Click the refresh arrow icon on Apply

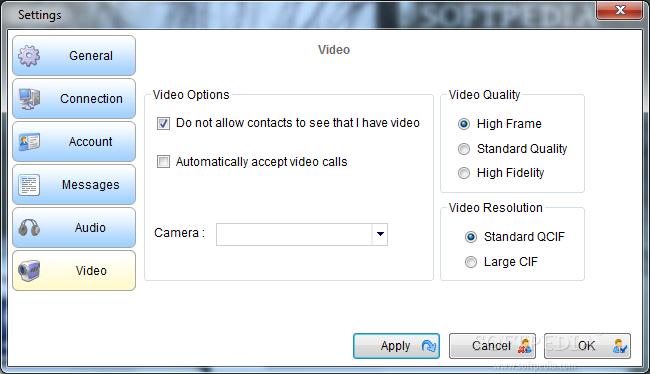429,346
